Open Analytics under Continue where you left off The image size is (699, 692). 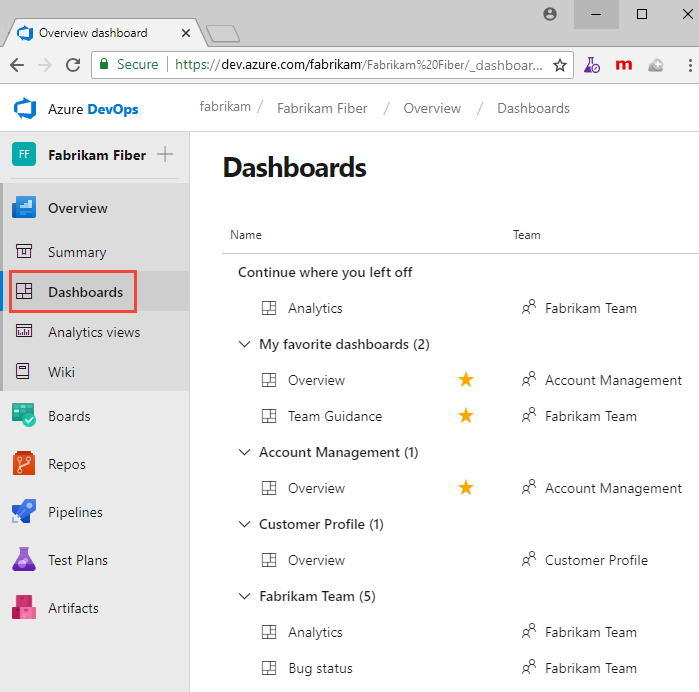(315, 308)
